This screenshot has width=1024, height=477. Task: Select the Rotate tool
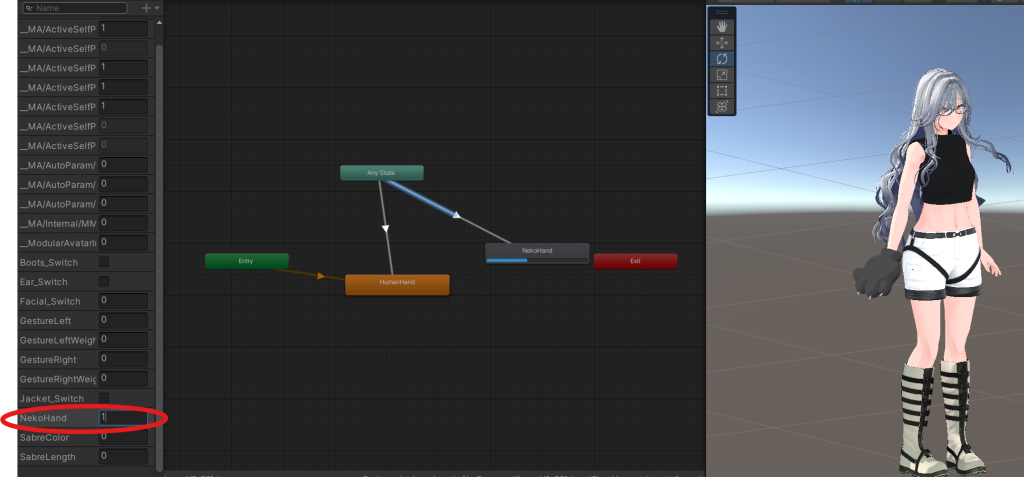(x=722, y=59)
